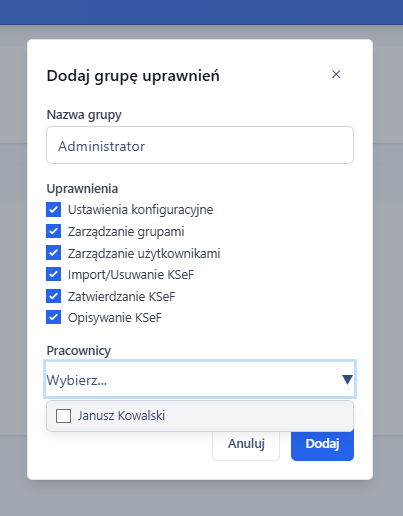Click the Dodaj button
Viewport: 403px width, 516px height.
pyautogui.click(x=322, y=444)
